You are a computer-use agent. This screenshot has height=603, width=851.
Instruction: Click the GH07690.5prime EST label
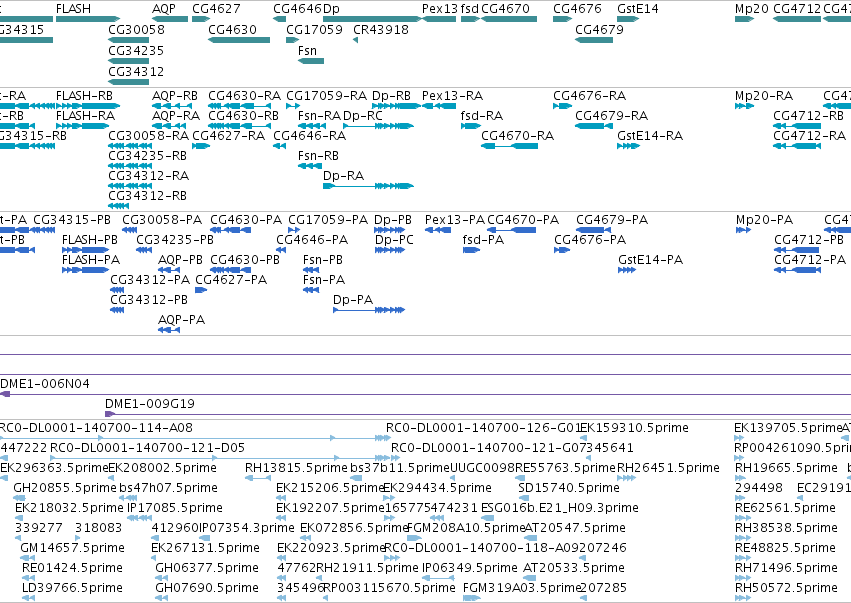click(207, 588)
